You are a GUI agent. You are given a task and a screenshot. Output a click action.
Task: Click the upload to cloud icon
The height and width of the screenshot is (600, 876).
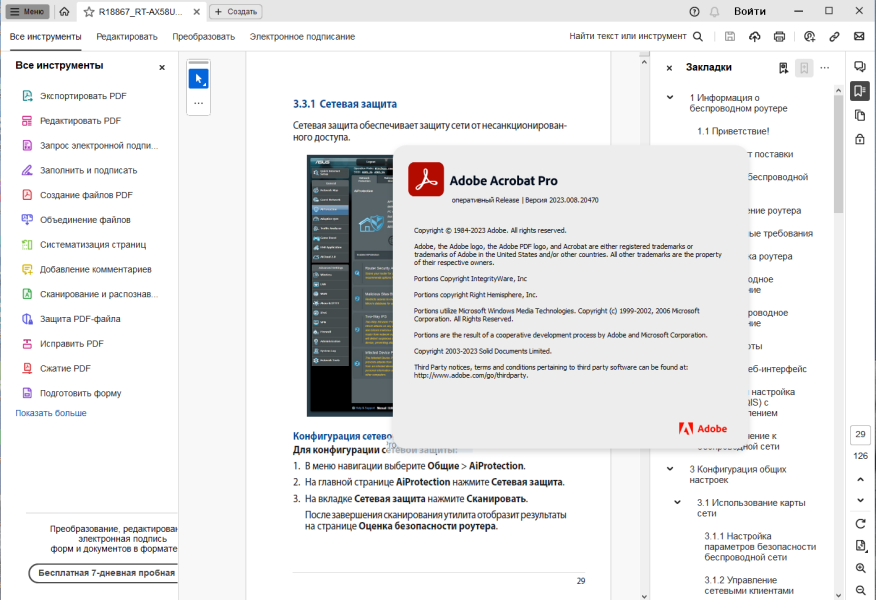(x=755, y=36)
